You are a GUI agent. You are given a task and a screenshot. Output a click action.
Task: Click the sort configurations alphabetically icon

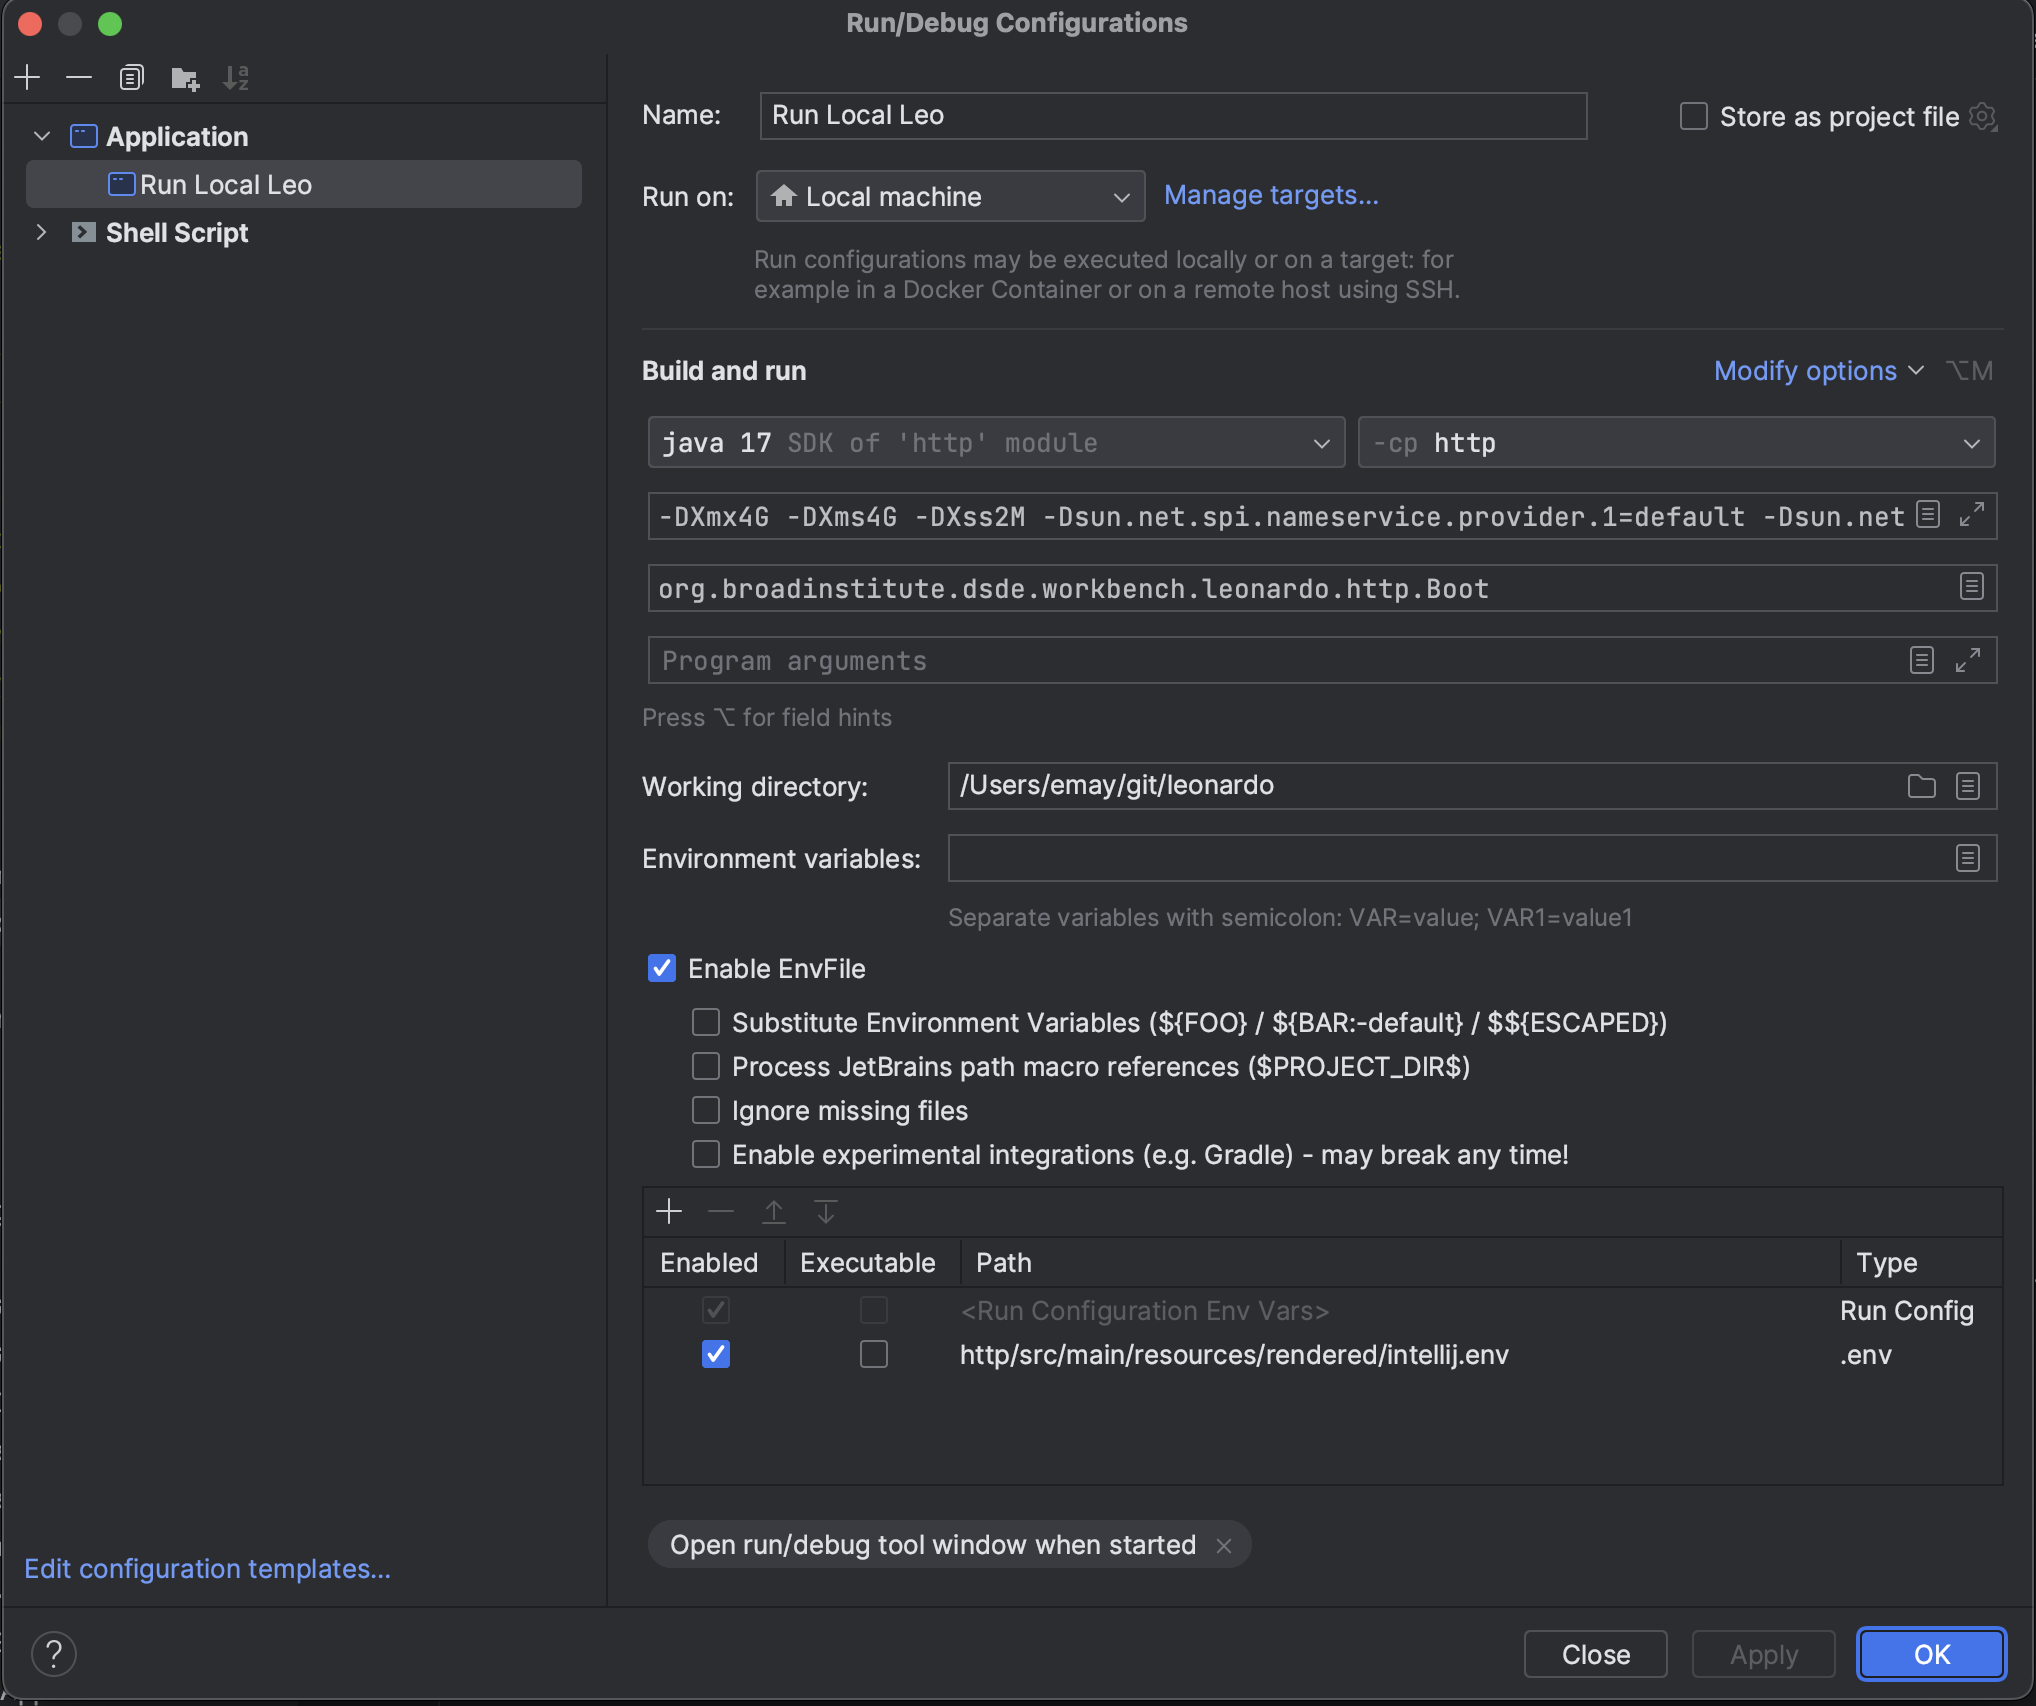pos(236,77)
